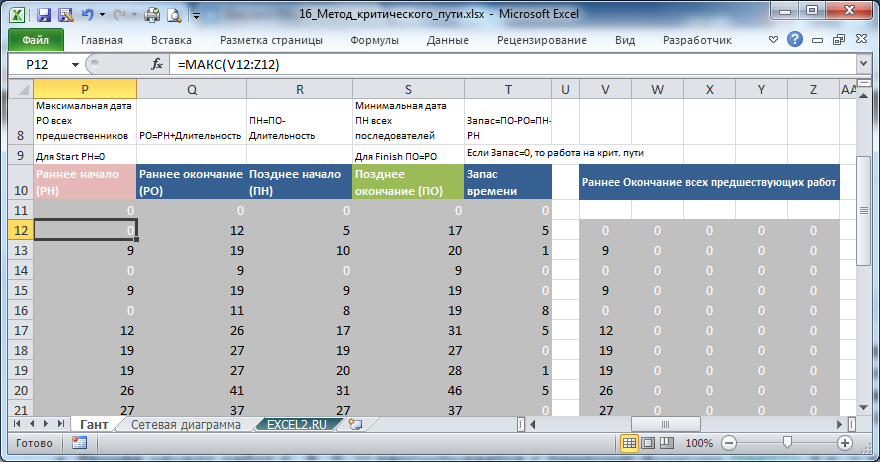Screen dimensions: 880x462
Task: Click the zoom in plus button
Action: click(845, 443)
